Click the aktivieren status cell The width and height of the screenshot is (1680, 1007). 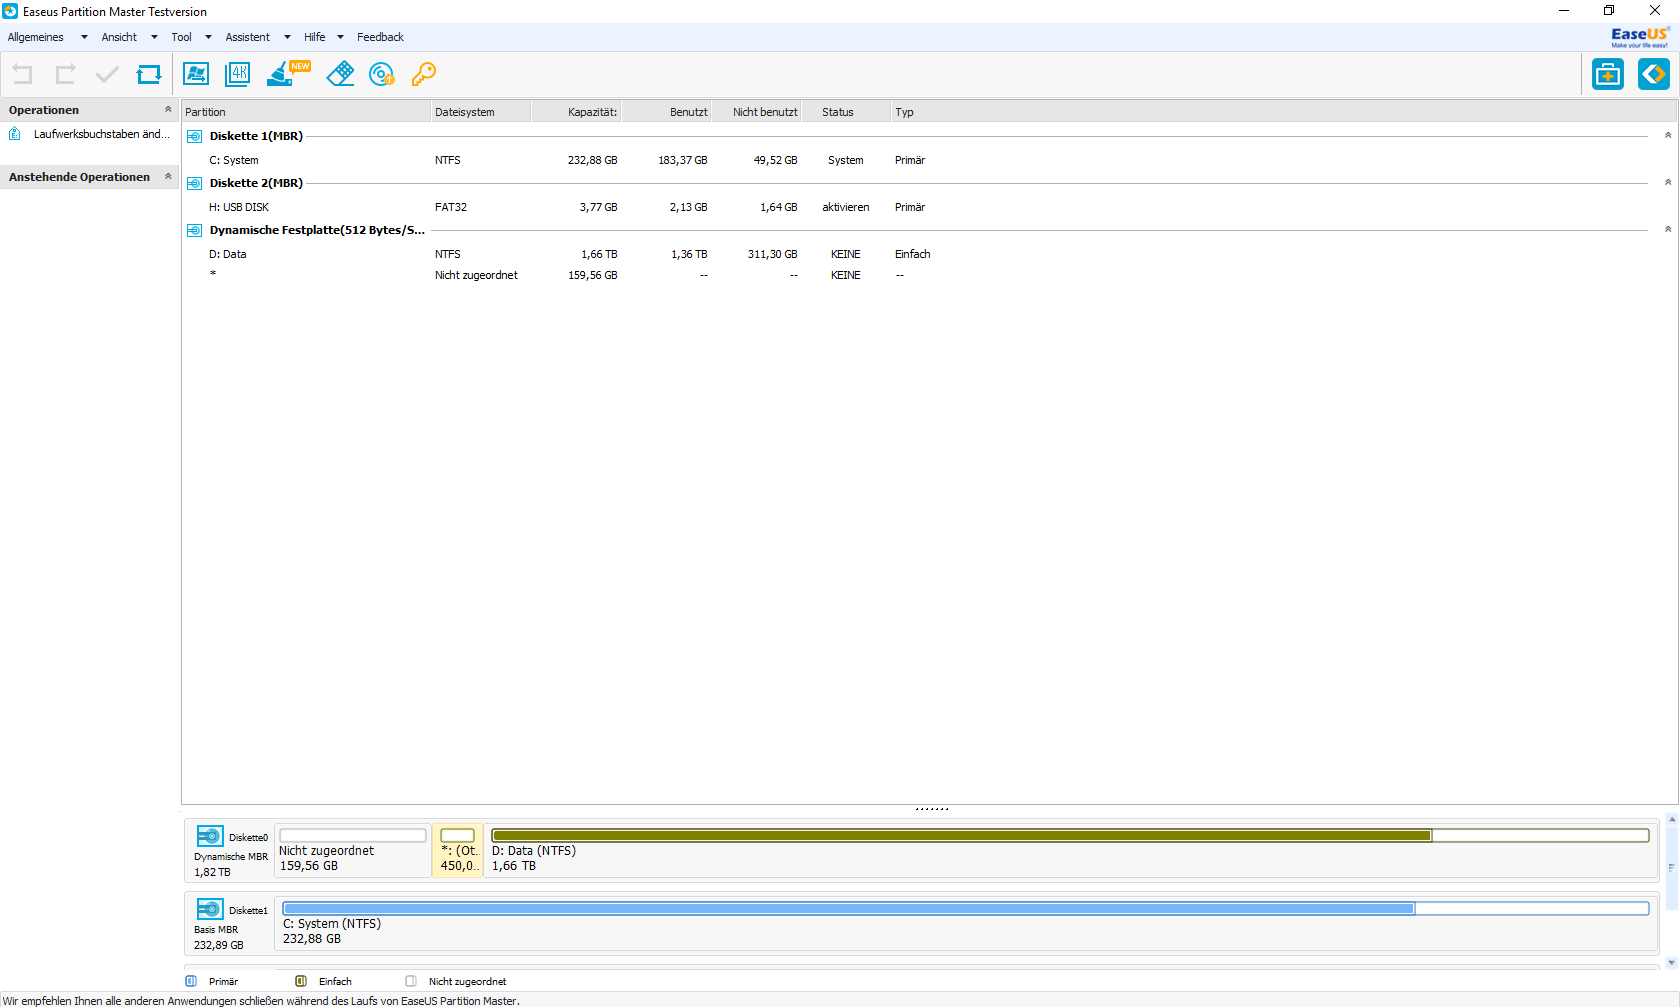point(846,207)
